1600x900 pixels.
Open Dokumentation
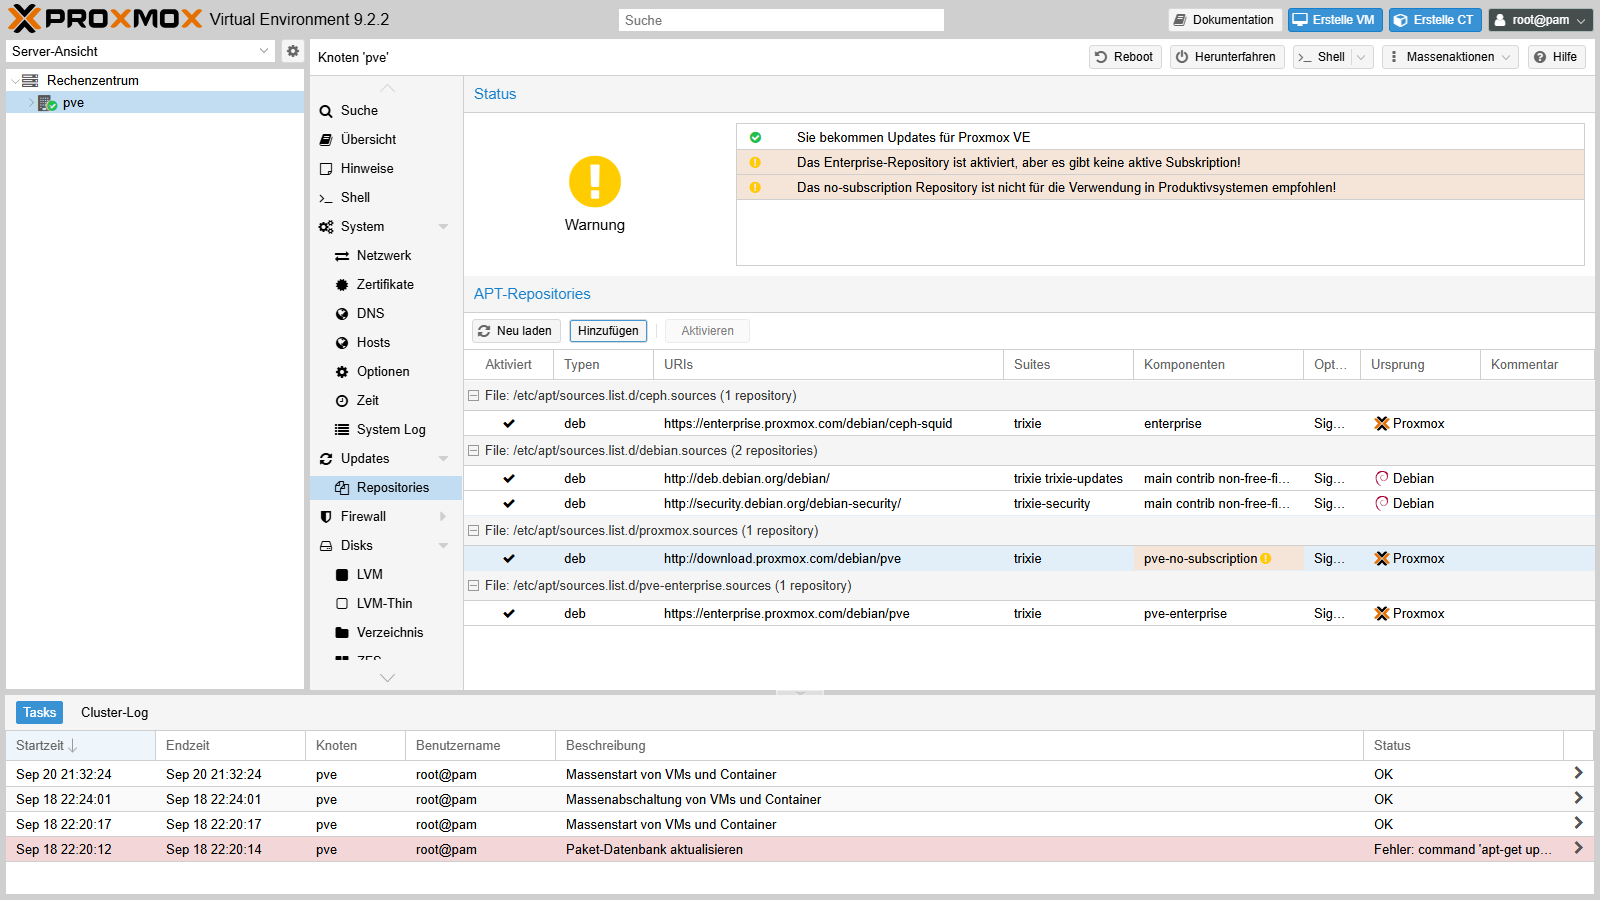[1224, 20]
